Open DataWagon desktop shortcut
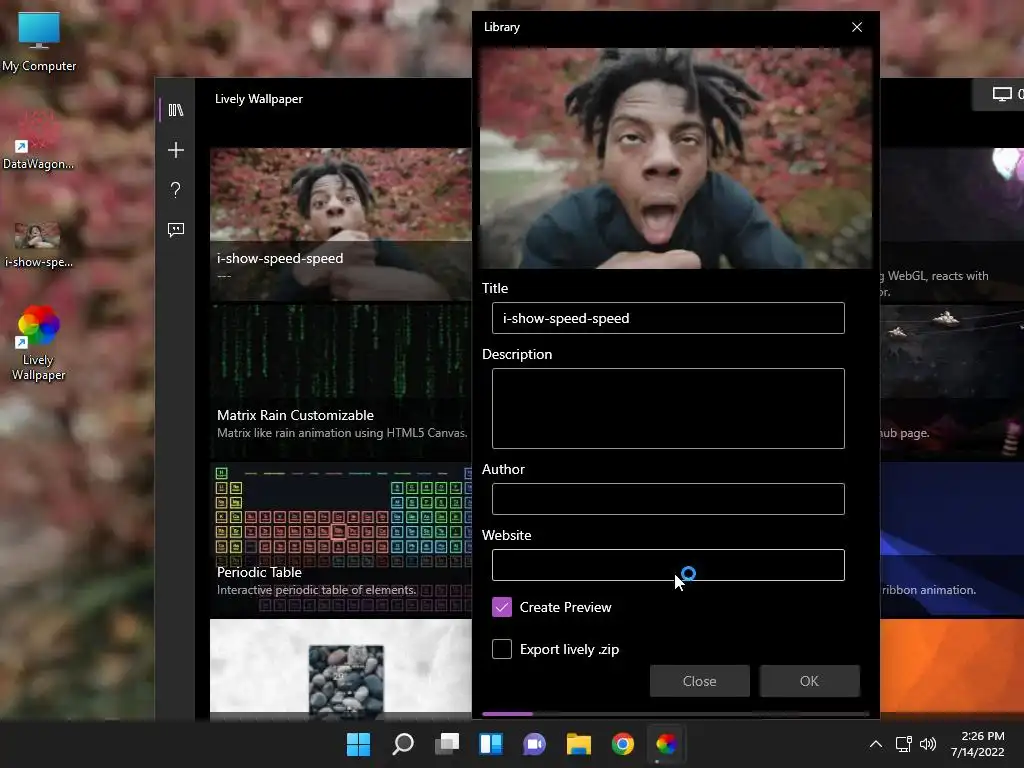This screenshot has width=1024, height=768. (39, 140)
